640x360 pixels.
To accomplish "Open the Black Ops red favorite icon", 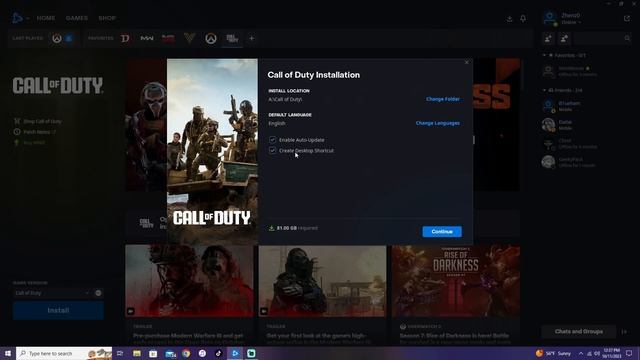I will pos(168,38).
